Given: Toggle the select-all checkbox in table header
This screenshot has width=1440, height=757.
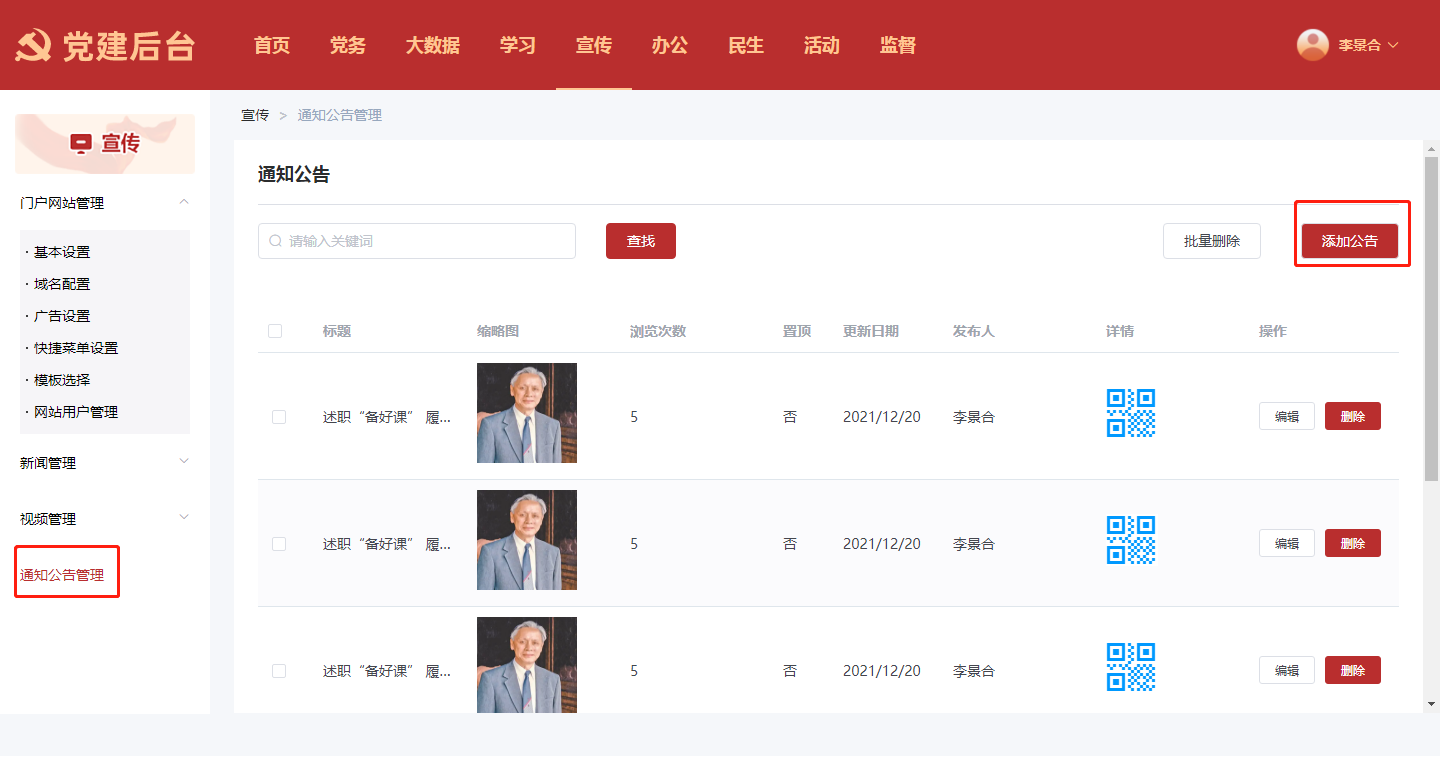Looking at the screenshot, I should (275, 331).
